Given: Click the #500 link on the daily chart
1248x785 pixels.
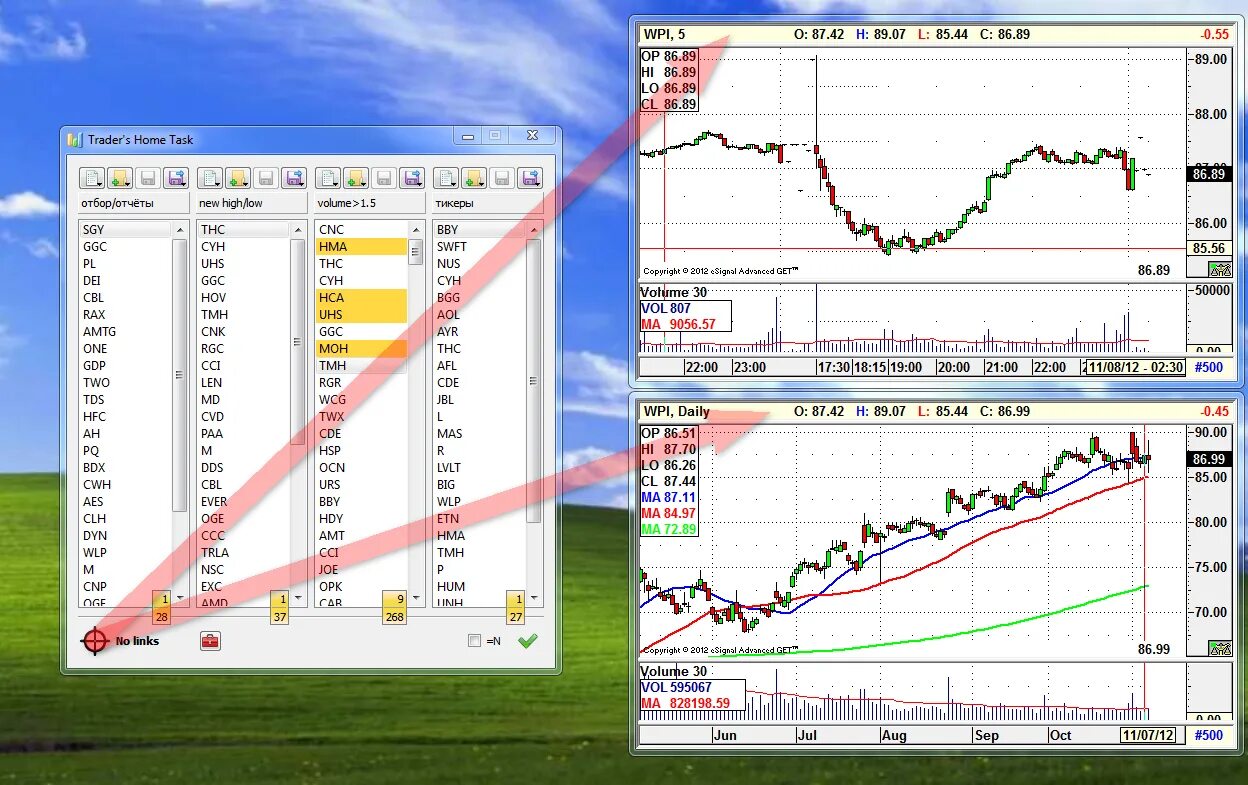Looking at the screenshot, I should [1207, 735].
